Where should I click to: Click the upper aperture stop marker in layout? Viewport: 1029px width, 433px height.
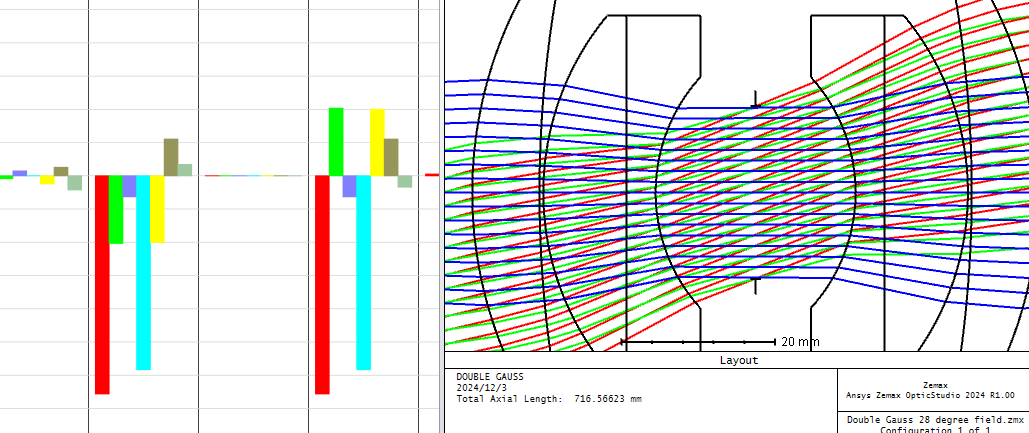pos(755,98)
